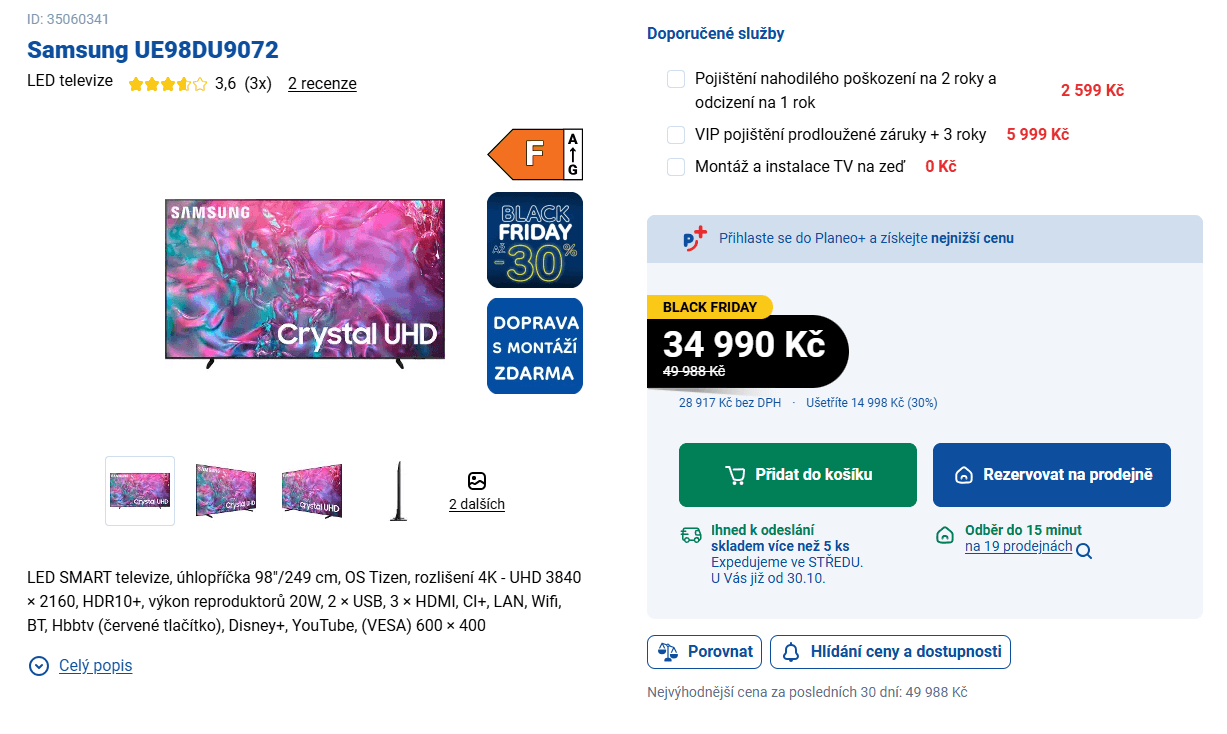Click the Black Friday -30% badge
1227x734 pixels.
[x=534, y=240]
